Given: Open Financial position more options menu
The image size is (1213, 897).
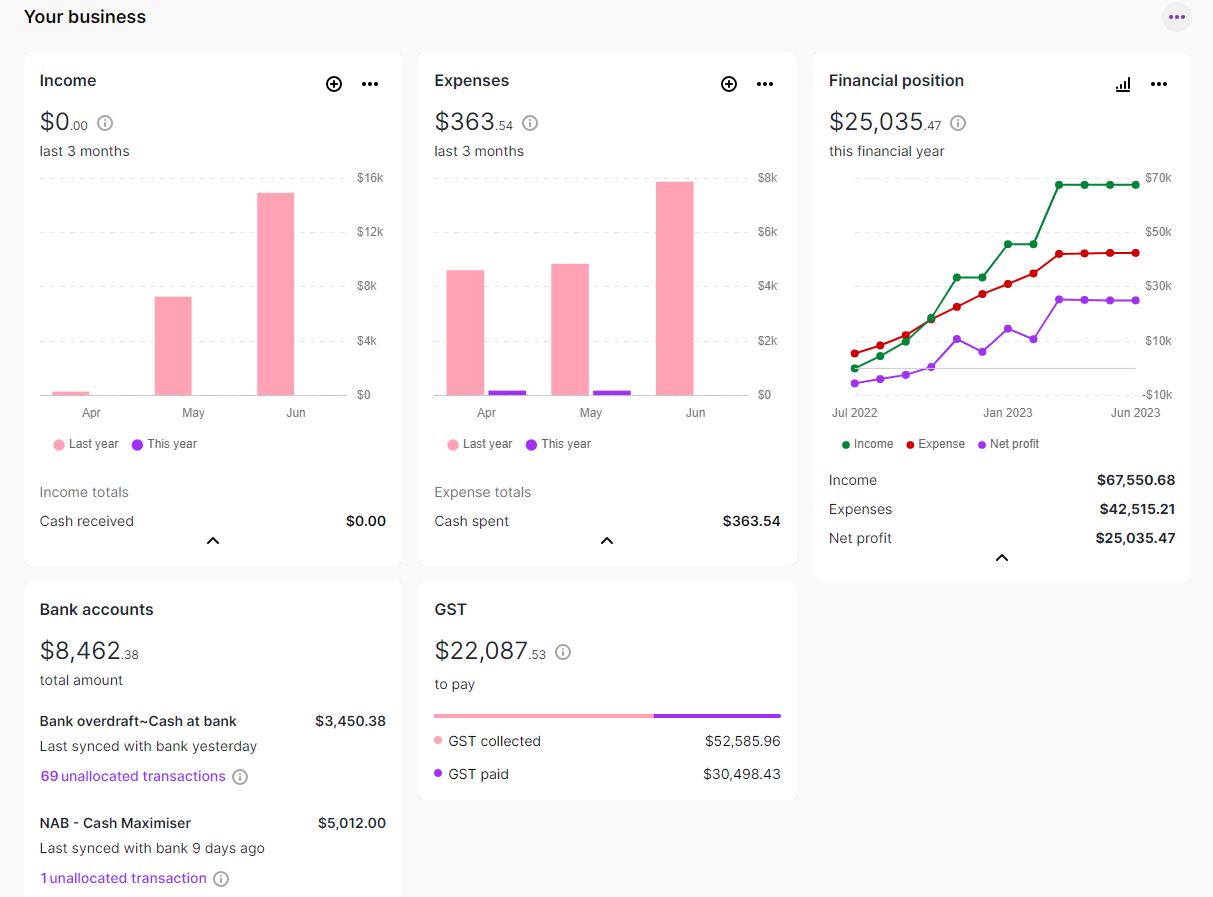Looking at the screenshot, I should (1159, 84).
